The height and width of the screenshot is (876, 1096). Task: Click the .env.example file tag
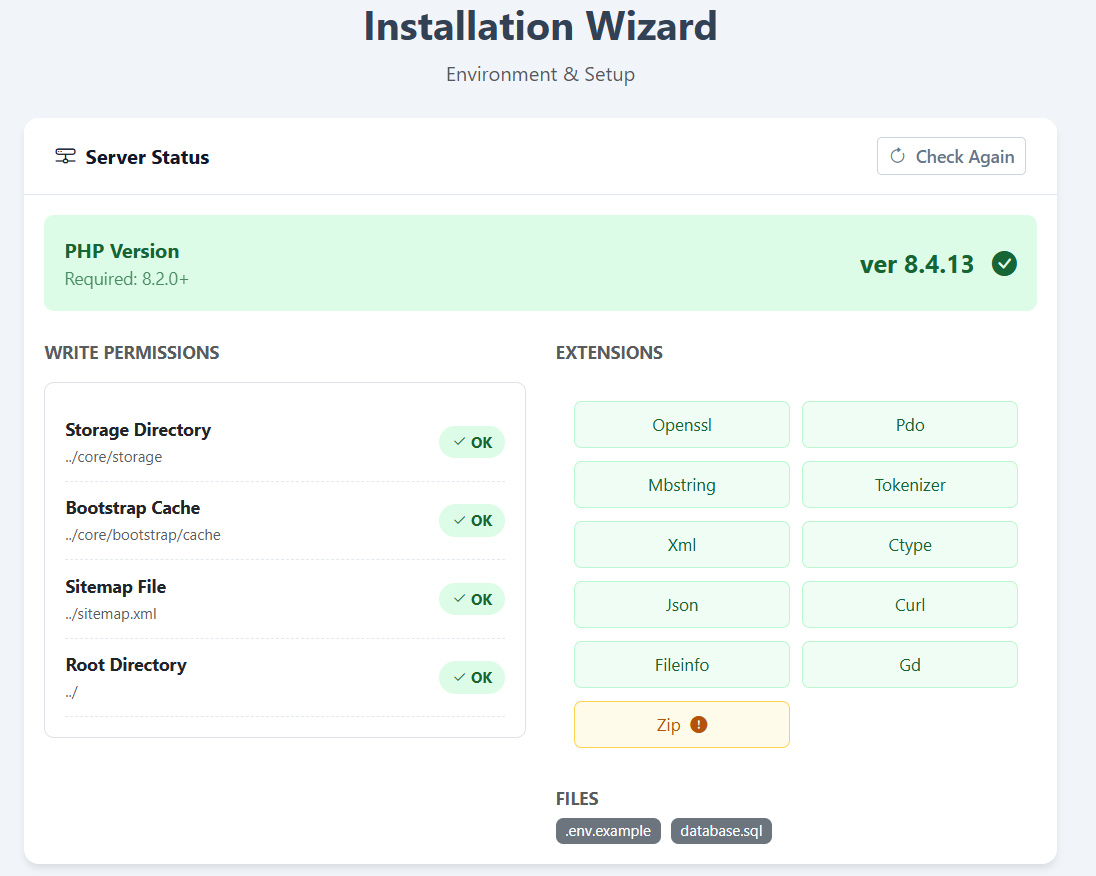coord(608,831)
